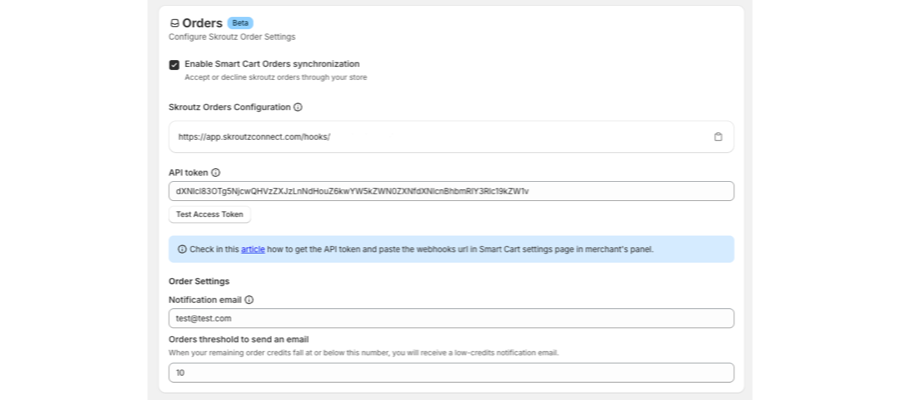Click the Test Access Token button
This screenshot has height=400, width=900.
(x=210, y=215)
